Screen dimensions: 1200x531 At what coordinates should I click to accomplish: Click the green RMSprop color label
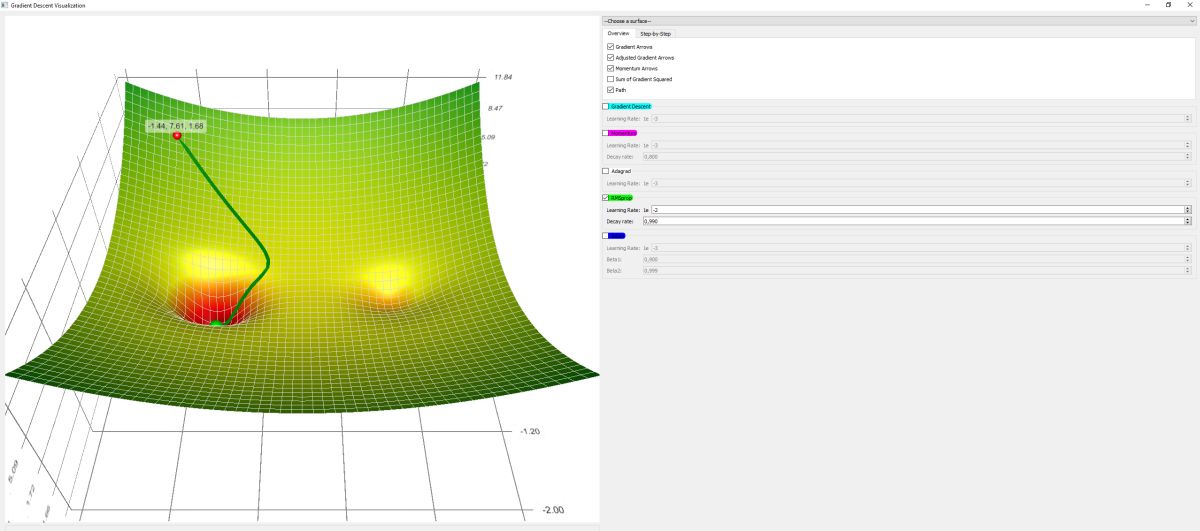[621, 198]
